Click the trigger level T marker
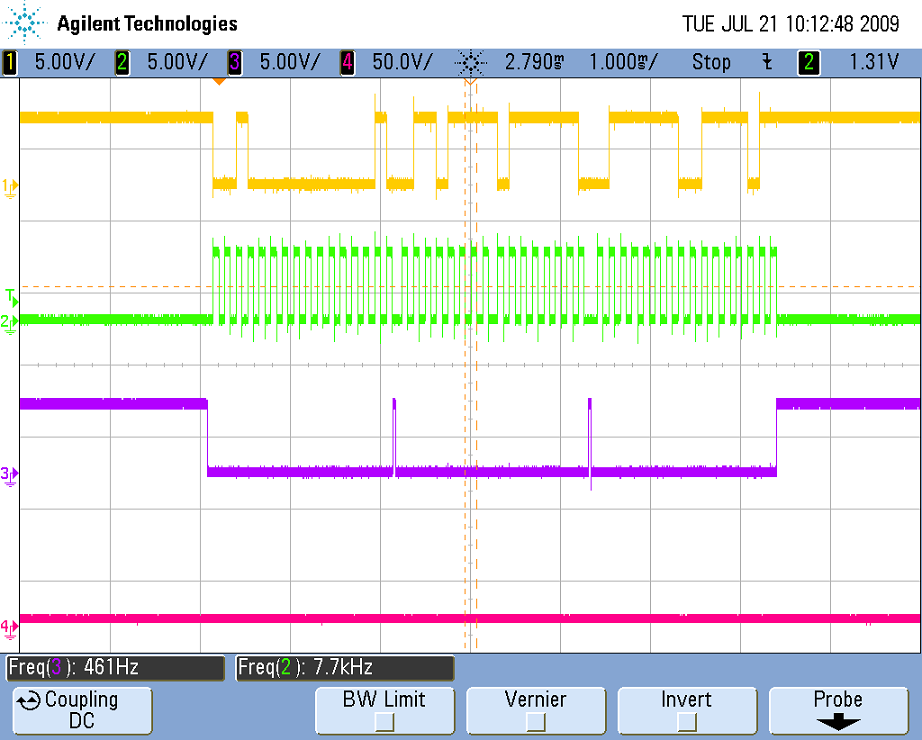 (x=11, y=297)
